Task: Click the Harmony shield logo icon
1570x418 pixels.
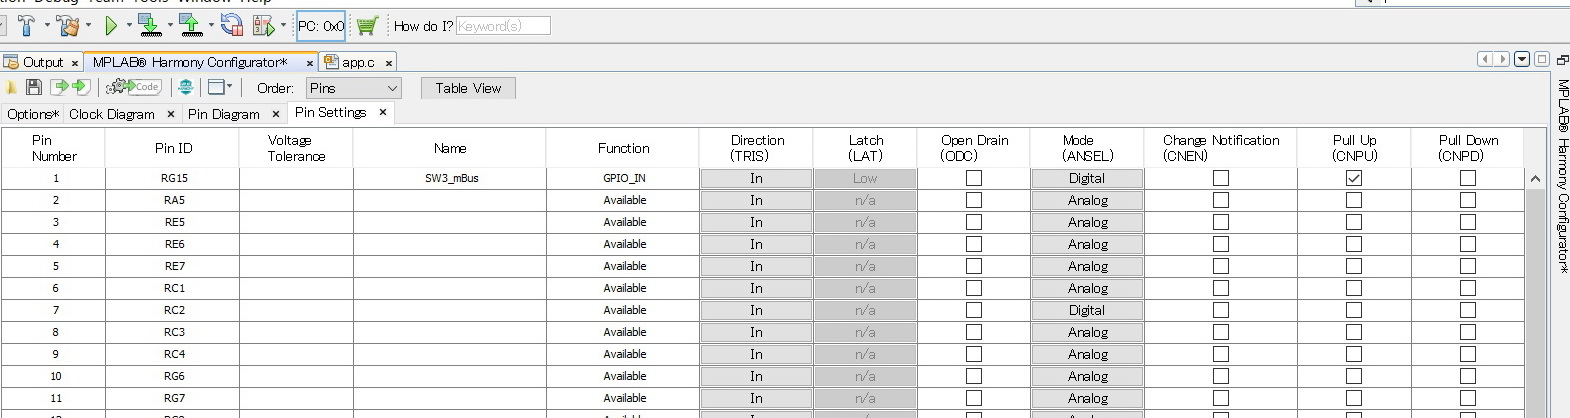Action: (x=186, y=88)
